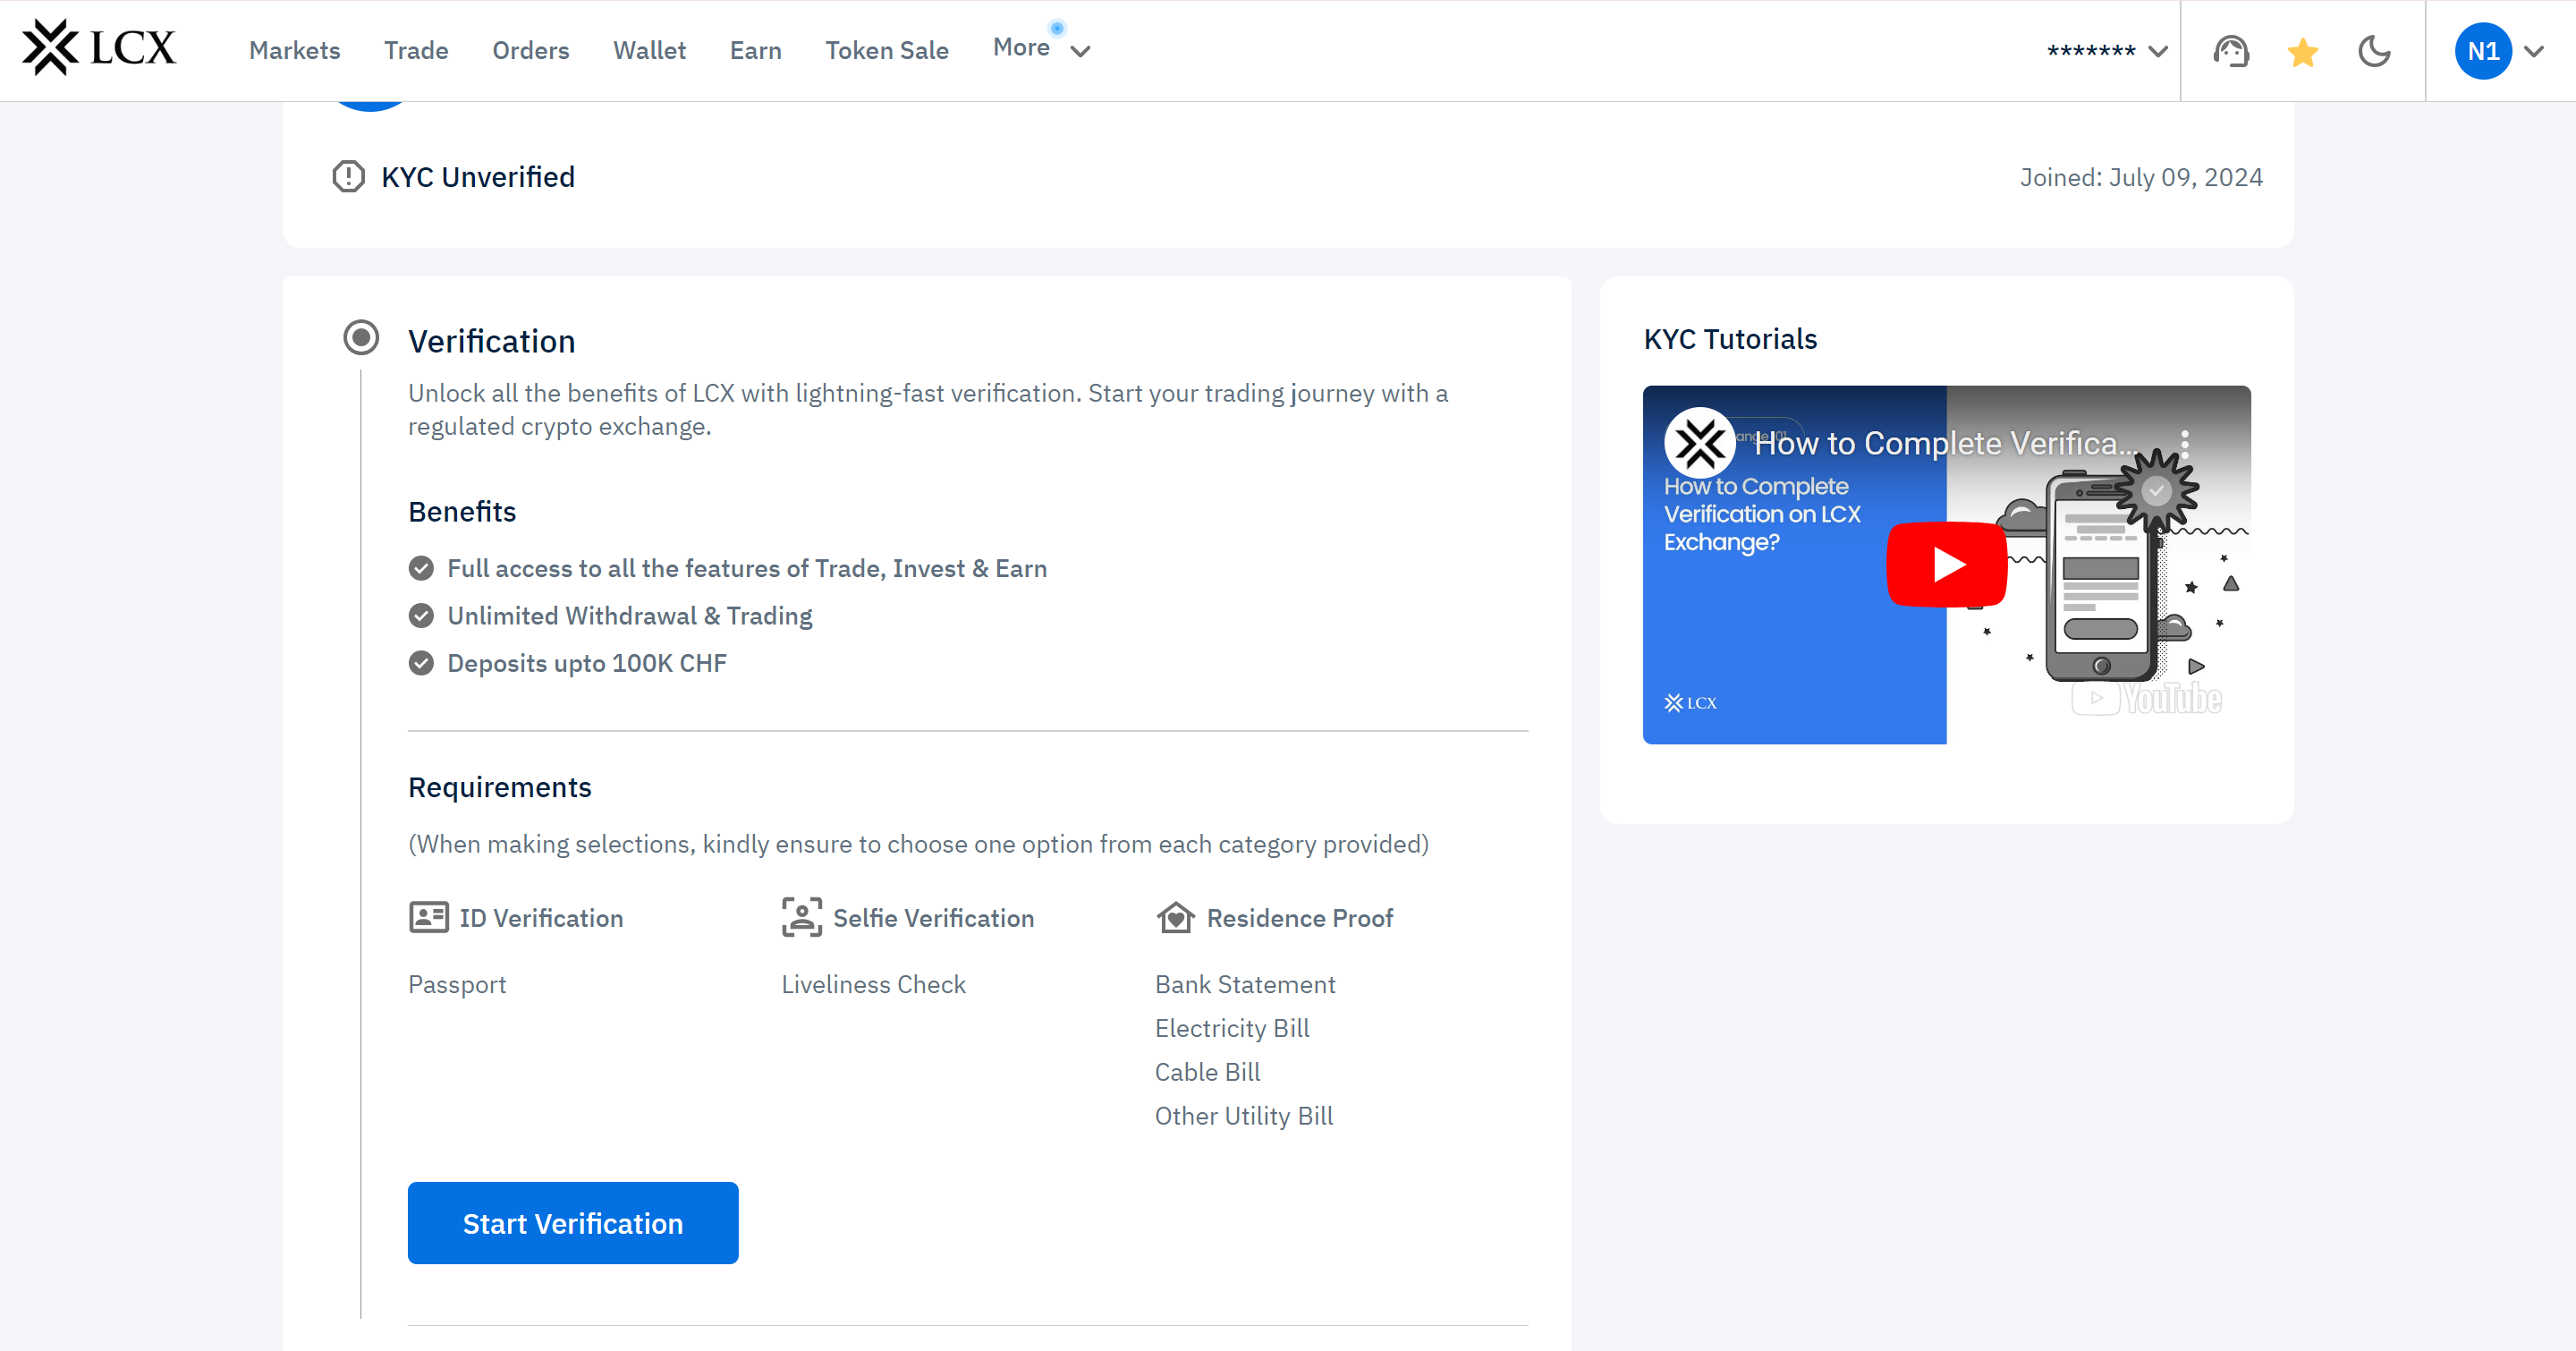2576x1351 pixels.
Task: Click the Residence Proof house icon
Action: (1175, 917)
